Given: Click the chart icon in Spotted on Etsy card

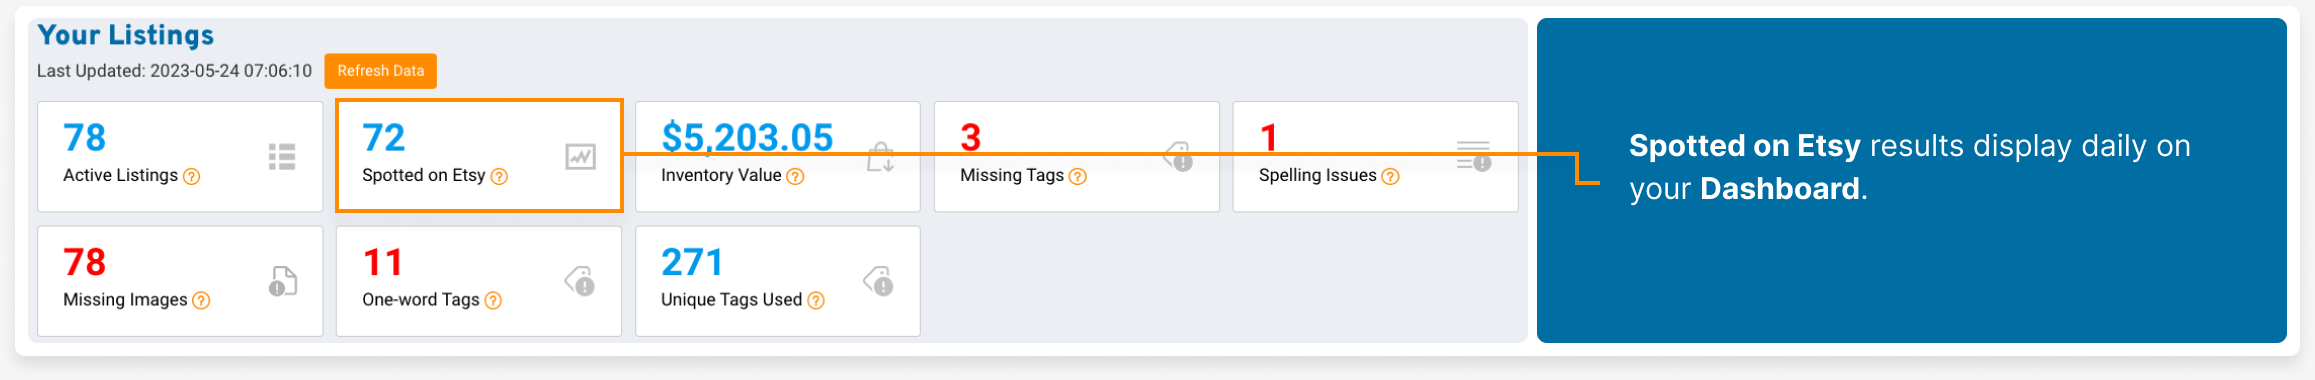Looking at the screenshot, I should [x=580, y=157].
